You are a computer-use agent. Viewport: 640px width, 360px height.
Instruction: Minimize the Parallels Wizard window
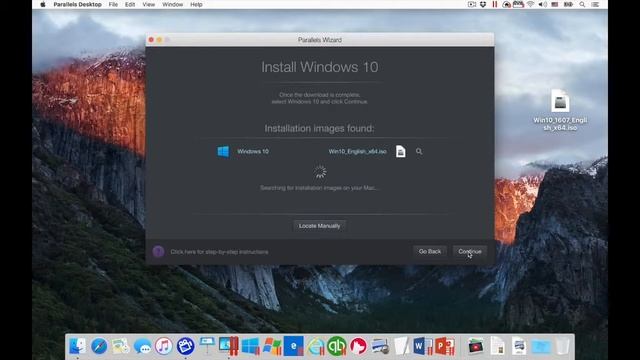click(x=159, y=40)
